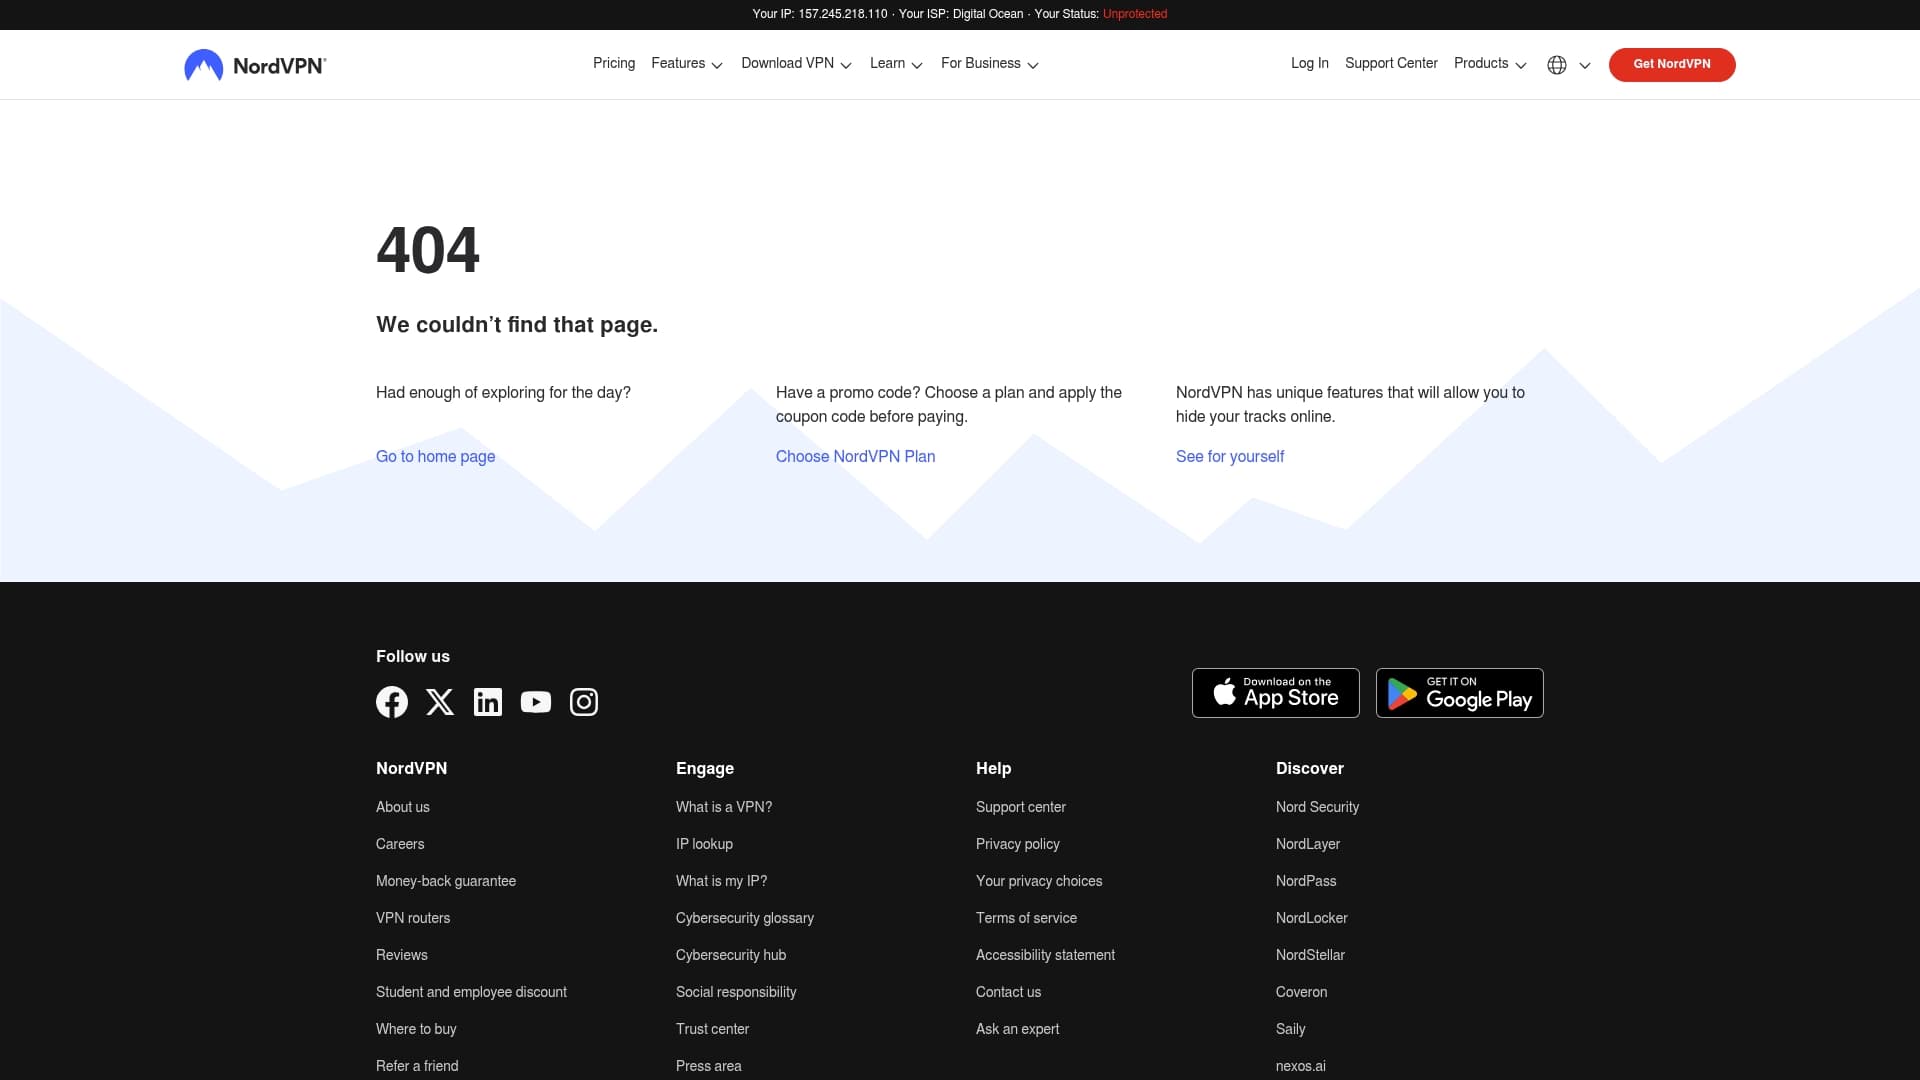Open Refer a friend footer link
Screen dimensions: 1920x1080
tap(417, 1066)
